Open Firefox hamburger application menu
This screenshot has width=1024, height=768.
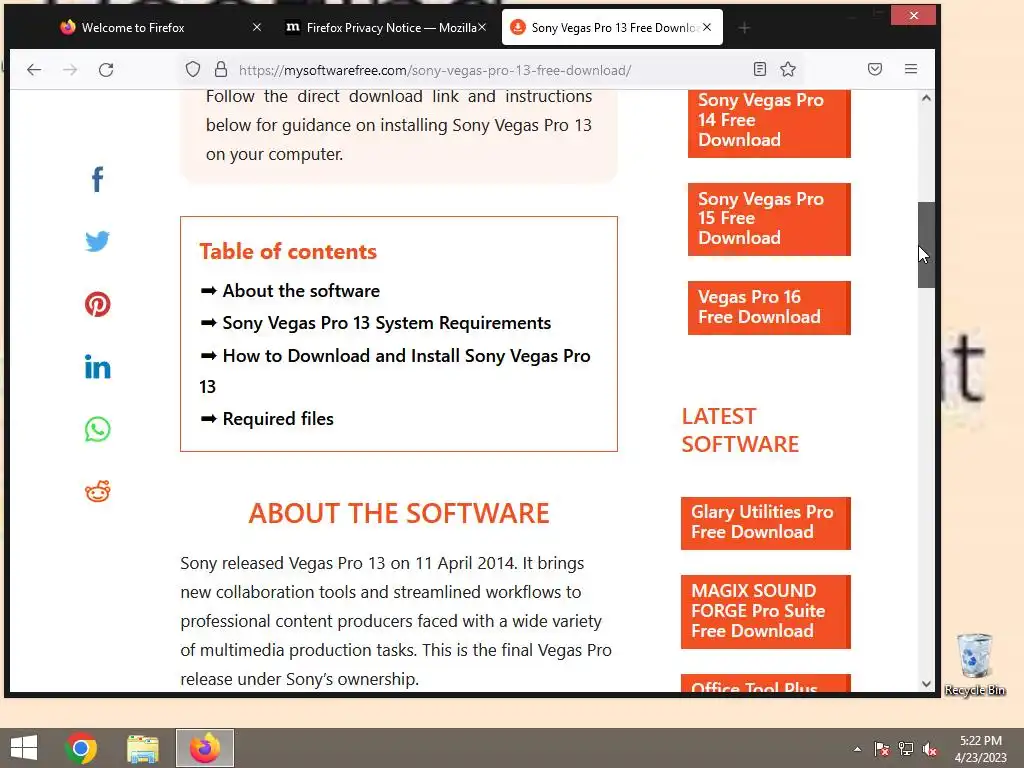(911, 69)
